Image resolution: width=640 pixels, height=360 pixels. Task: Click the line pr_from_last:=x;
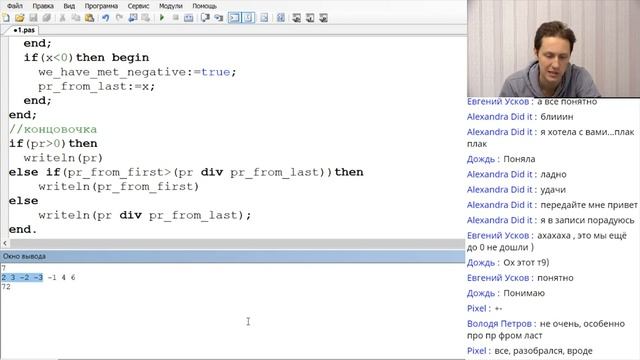point(97,87)
